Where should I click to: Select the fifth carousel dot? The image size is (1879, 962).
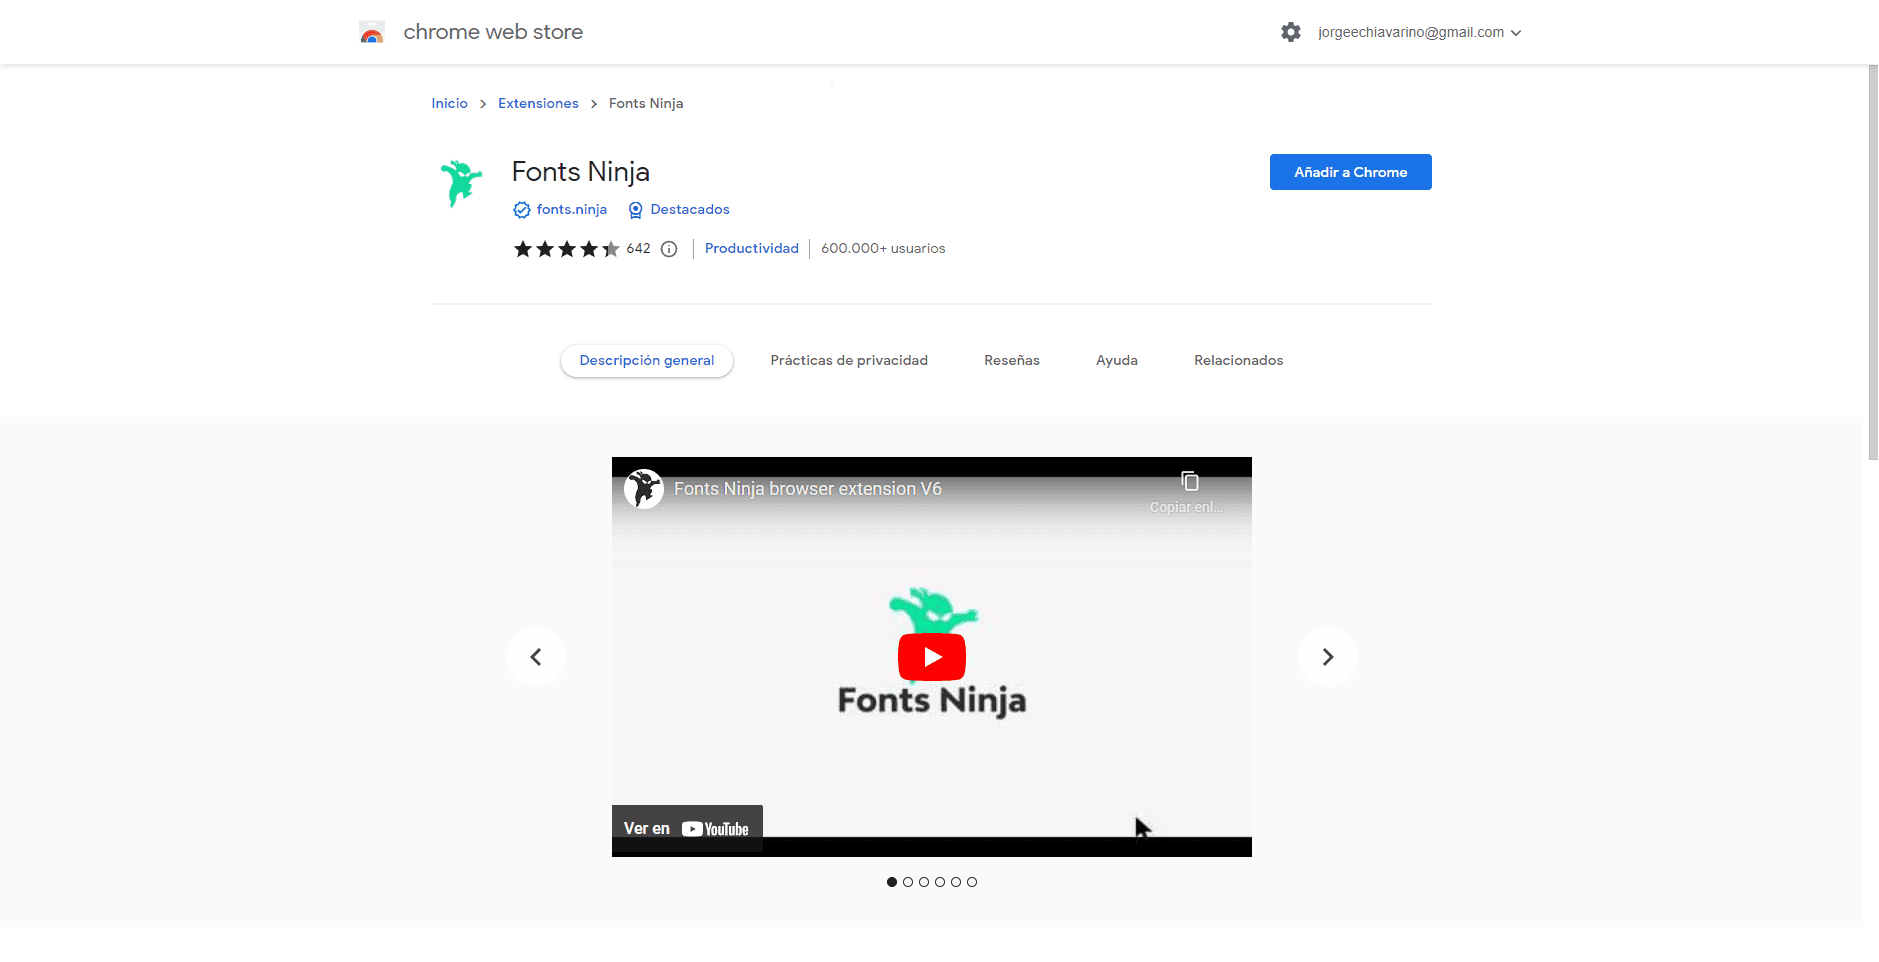(956, 882)
